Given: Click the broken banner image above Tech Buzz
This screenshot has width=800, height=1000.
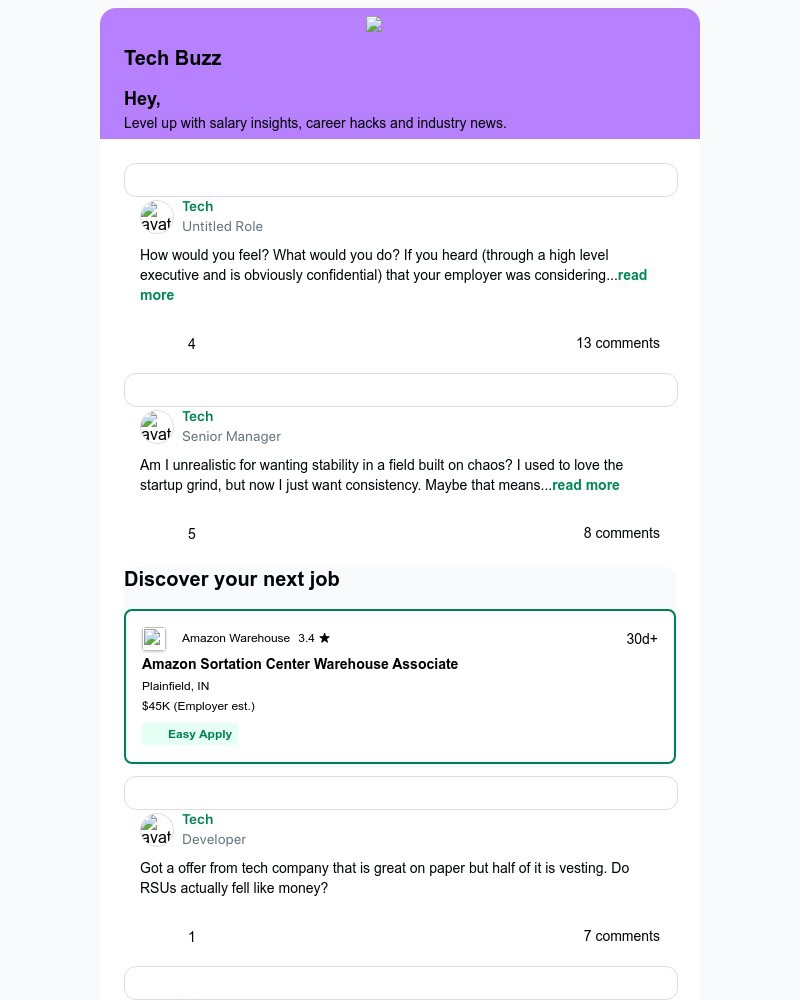Looking at the screenshot, I should [x=374, y=24].
